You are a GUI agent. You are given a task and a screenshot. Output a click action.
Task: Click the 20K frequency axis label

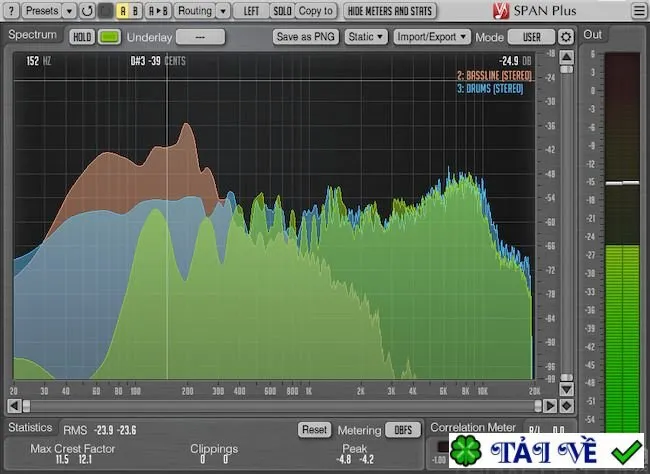tap(534, 391)
